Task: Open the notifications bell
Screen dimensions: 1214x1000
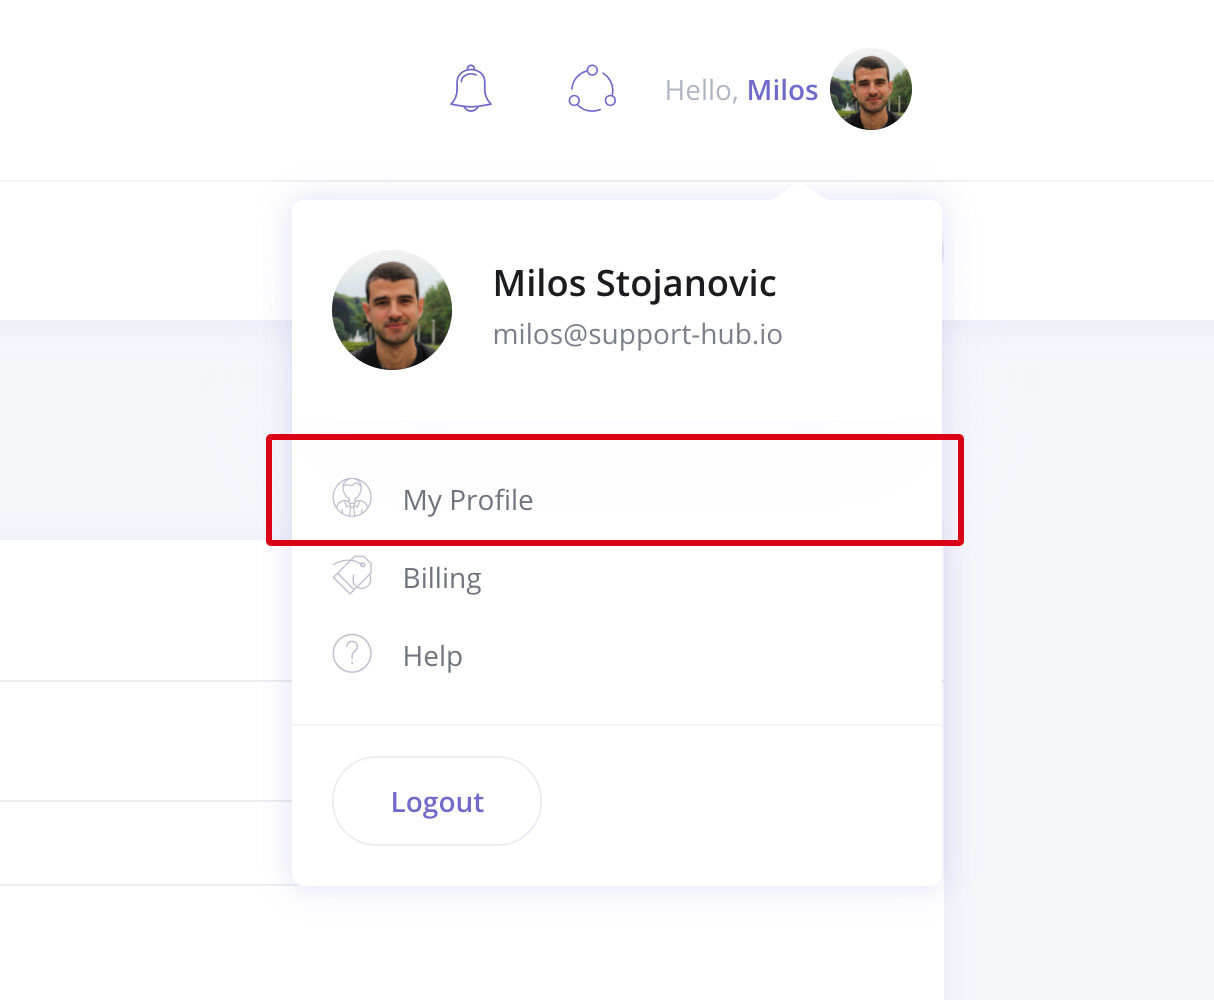Action: click(471, 89)
